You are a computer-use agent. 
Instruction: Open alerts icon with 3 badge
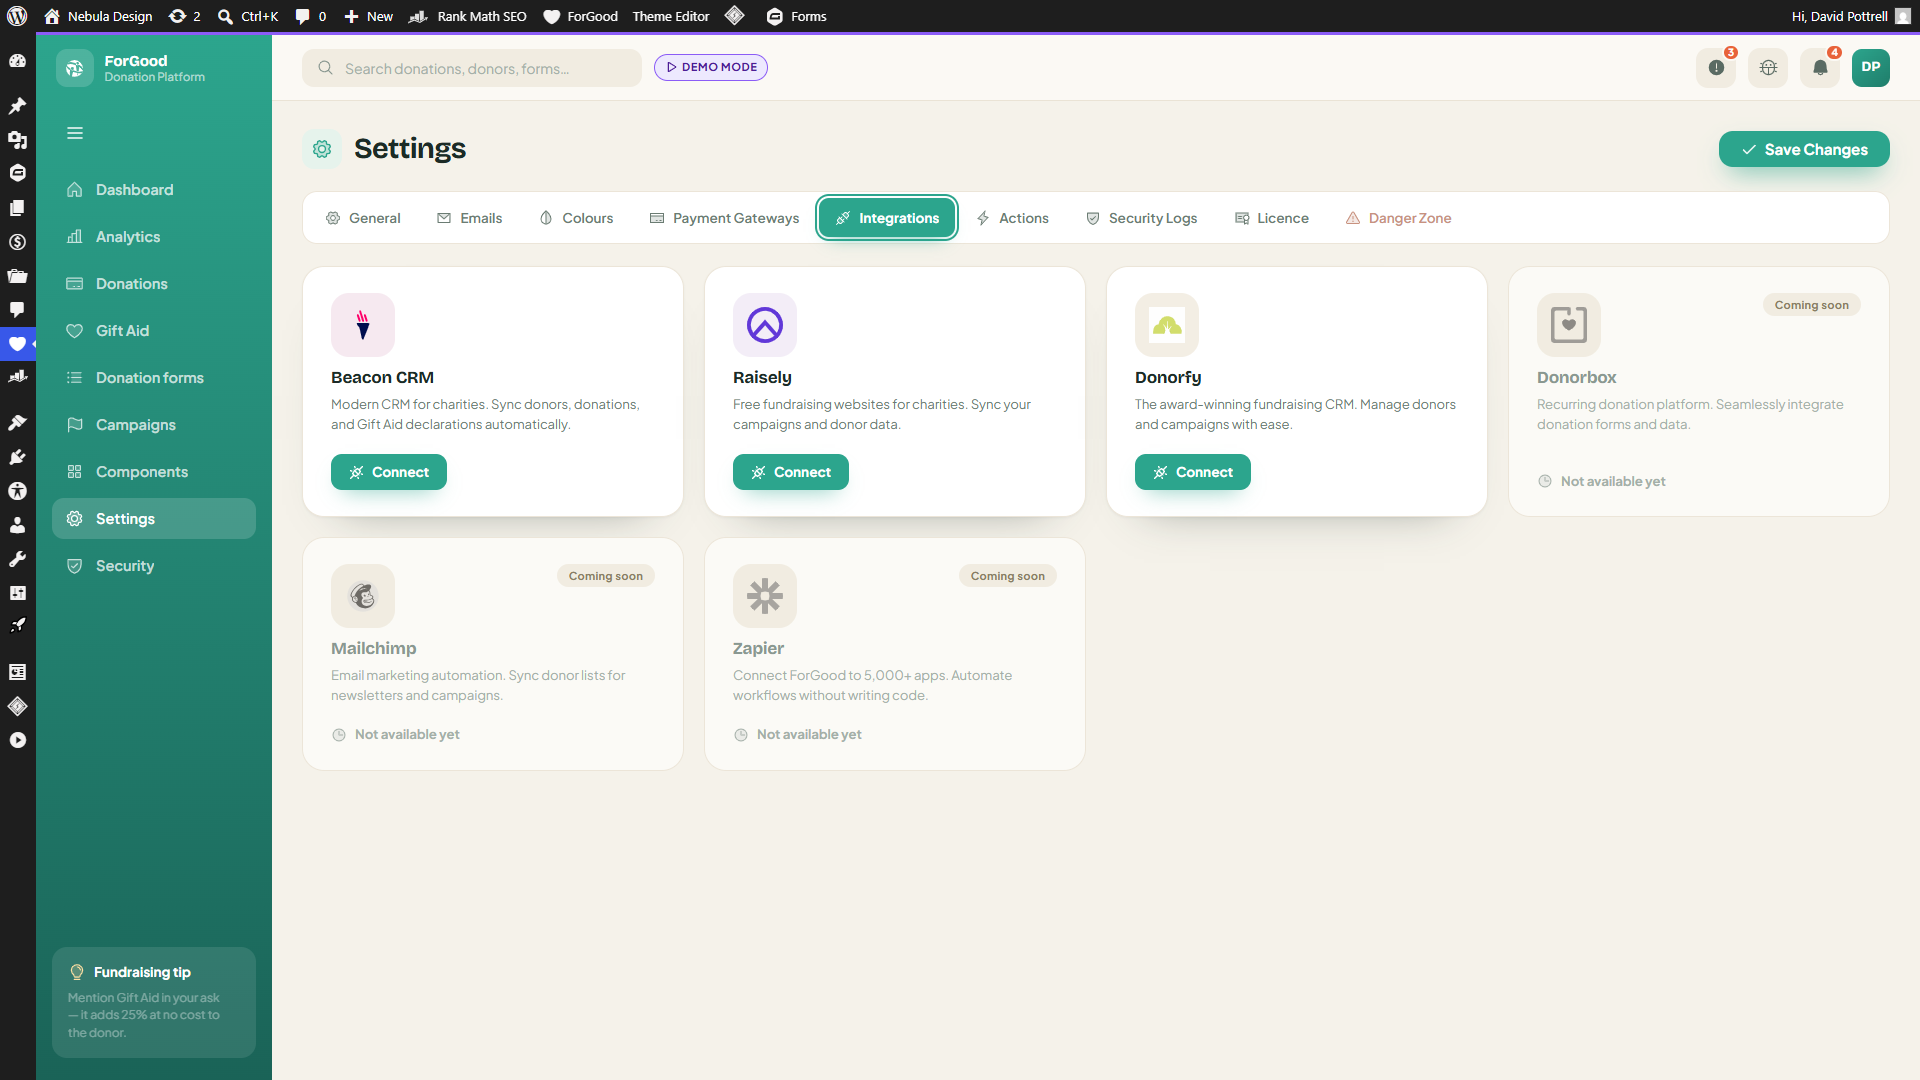click(1716, 68)
